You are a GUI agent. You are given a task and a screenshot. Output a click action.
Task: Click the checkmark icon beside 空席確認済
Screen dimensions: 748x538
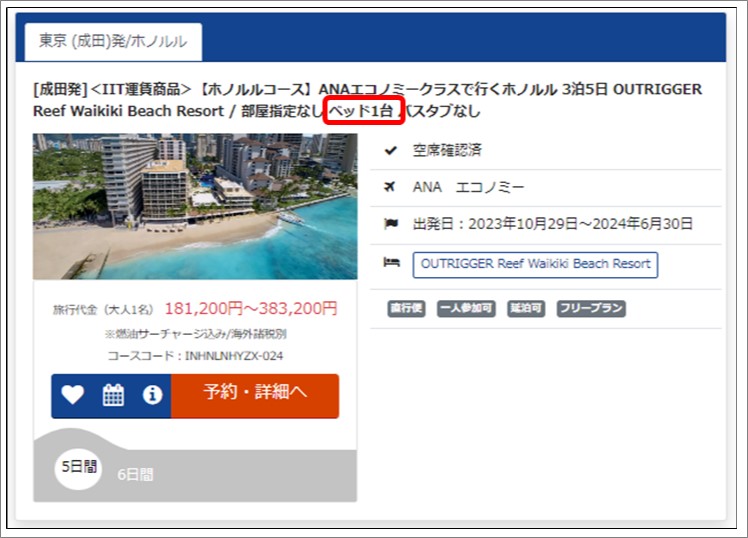[x=391, y=151]
